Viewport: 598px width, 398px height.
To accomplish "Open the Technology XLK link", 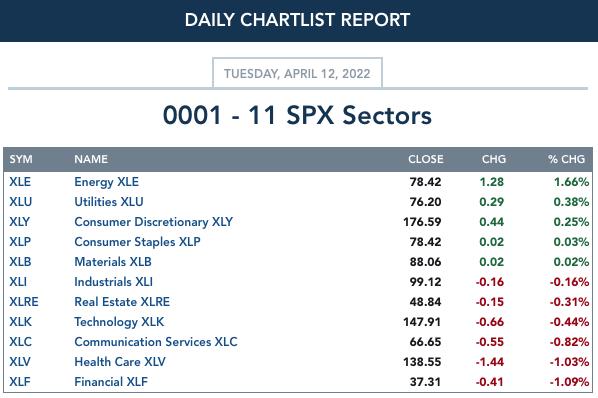I will click(119, 322).
